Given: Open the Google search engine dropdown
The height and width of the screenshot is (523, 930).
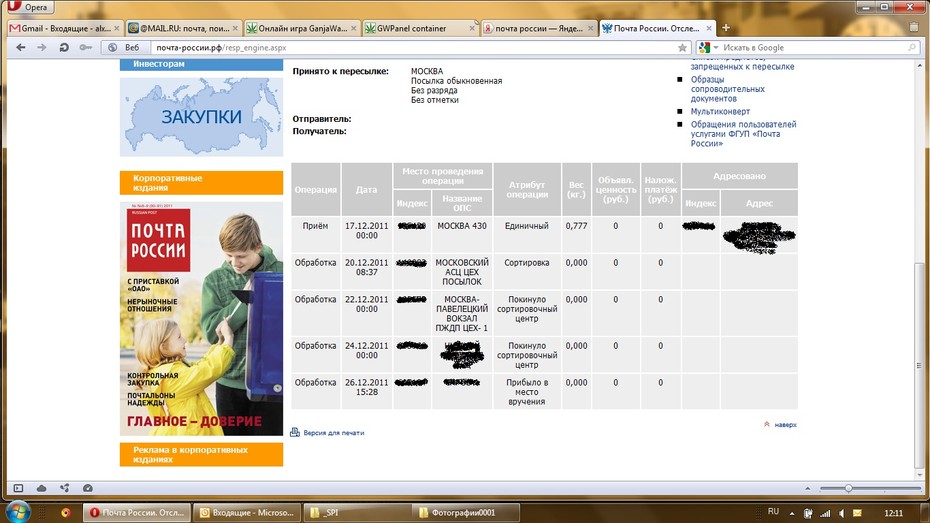Looking at the screenshot, I should 709,47.
